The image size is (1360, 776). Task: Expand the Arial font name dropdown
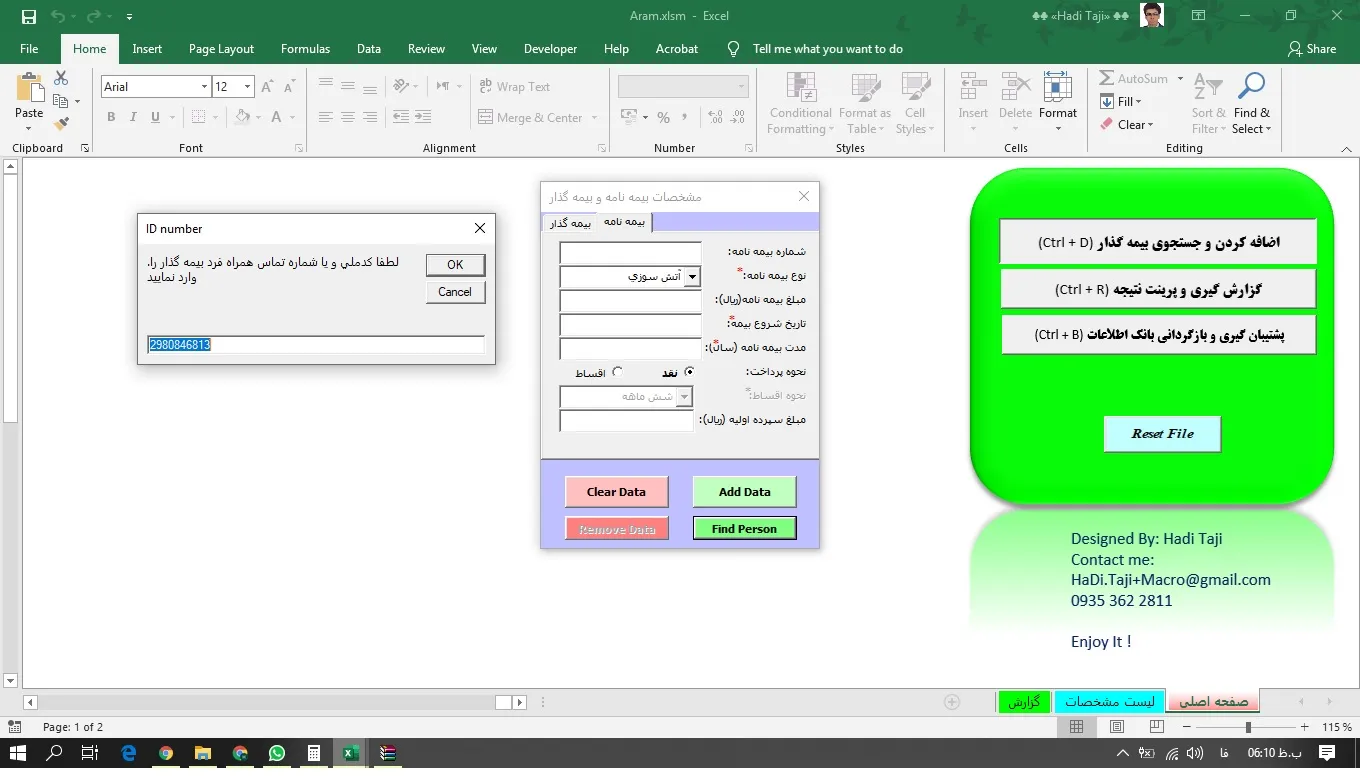click(204, 87)
